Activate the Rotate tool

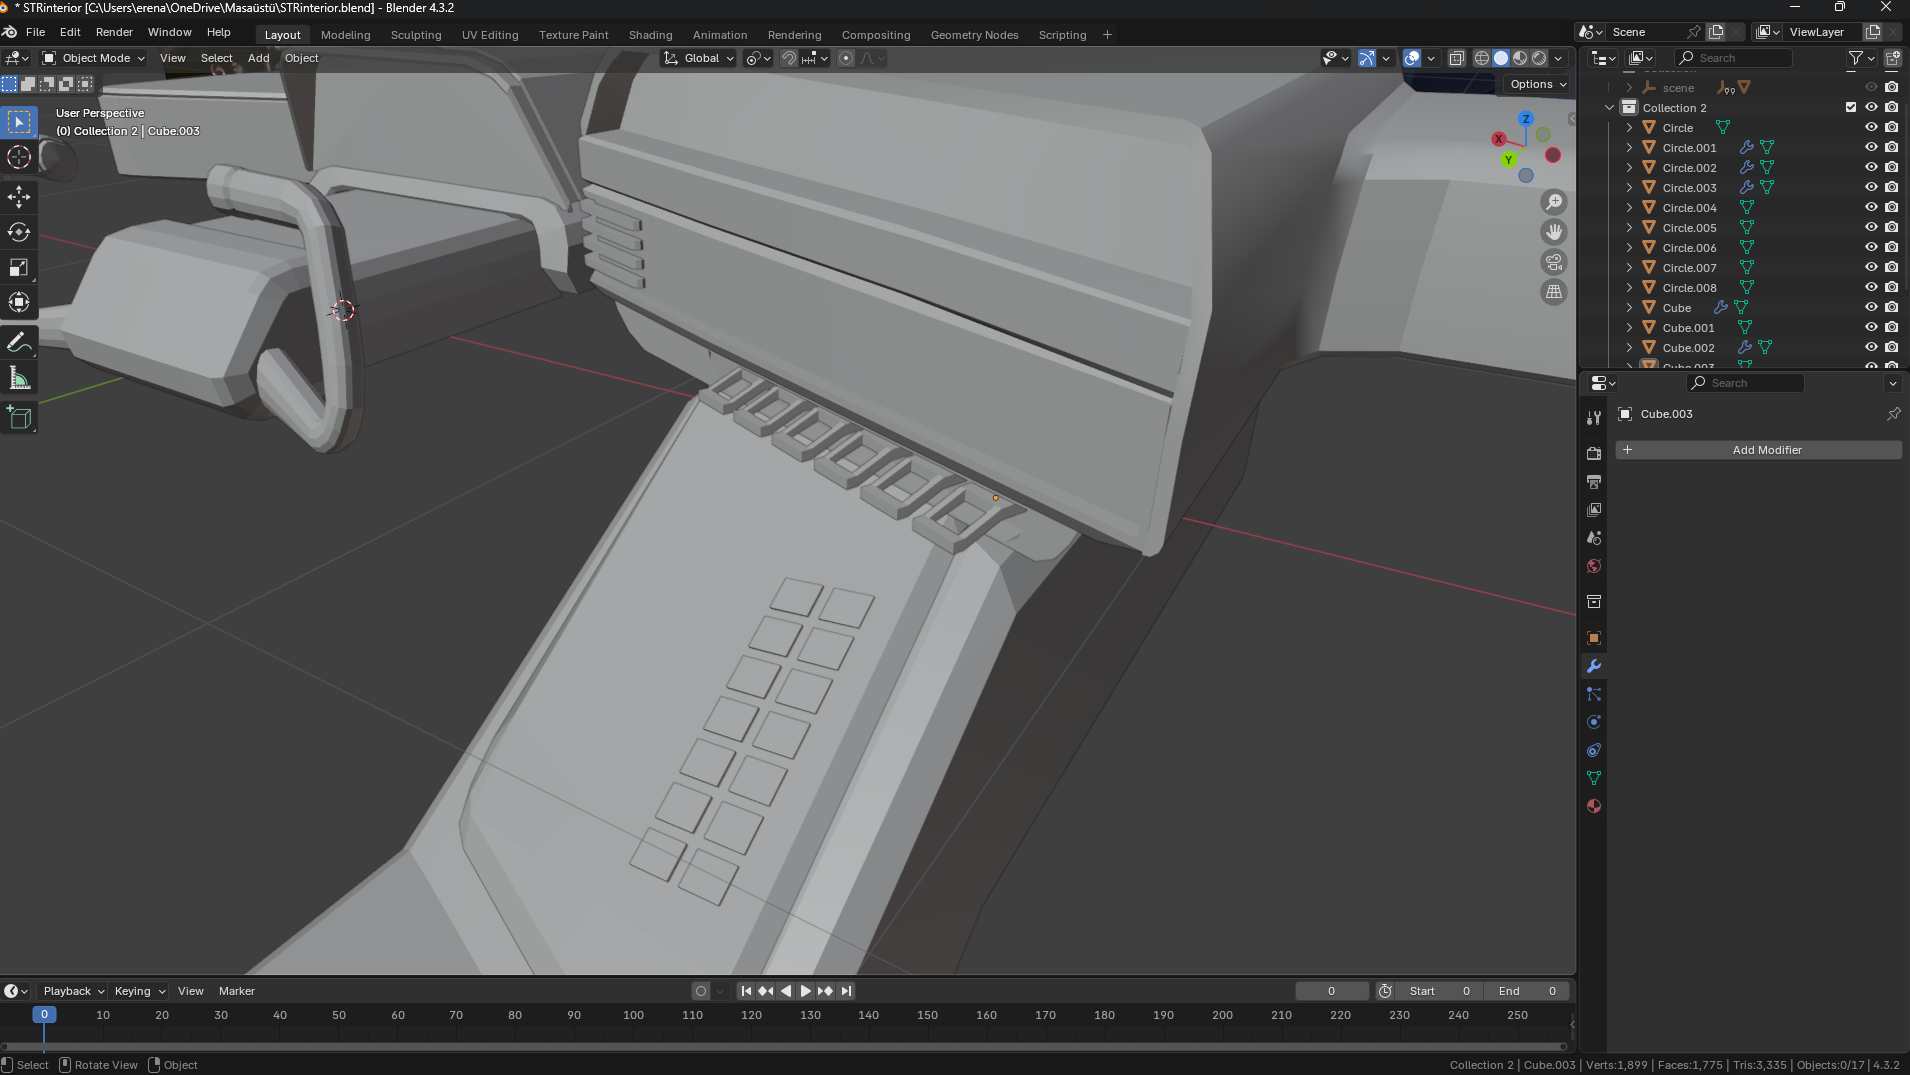(19, 232)
